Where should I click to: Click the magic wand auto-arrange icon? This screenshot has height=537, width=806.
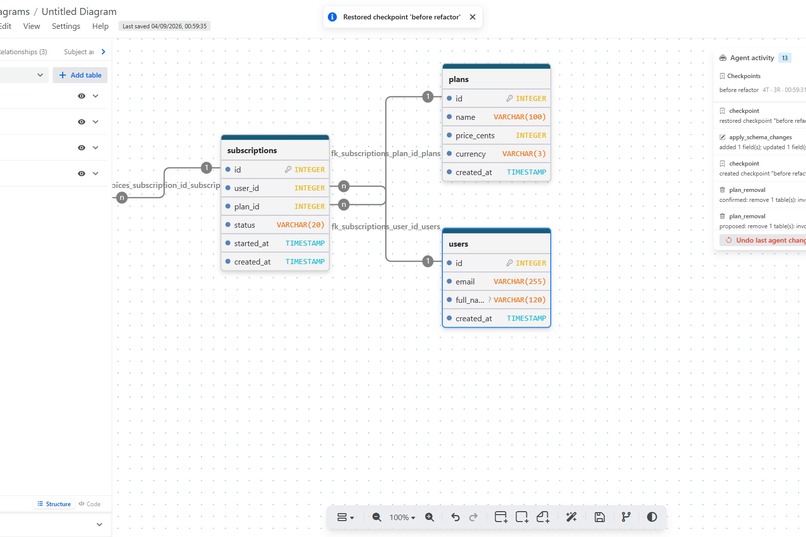pos(571,517)
